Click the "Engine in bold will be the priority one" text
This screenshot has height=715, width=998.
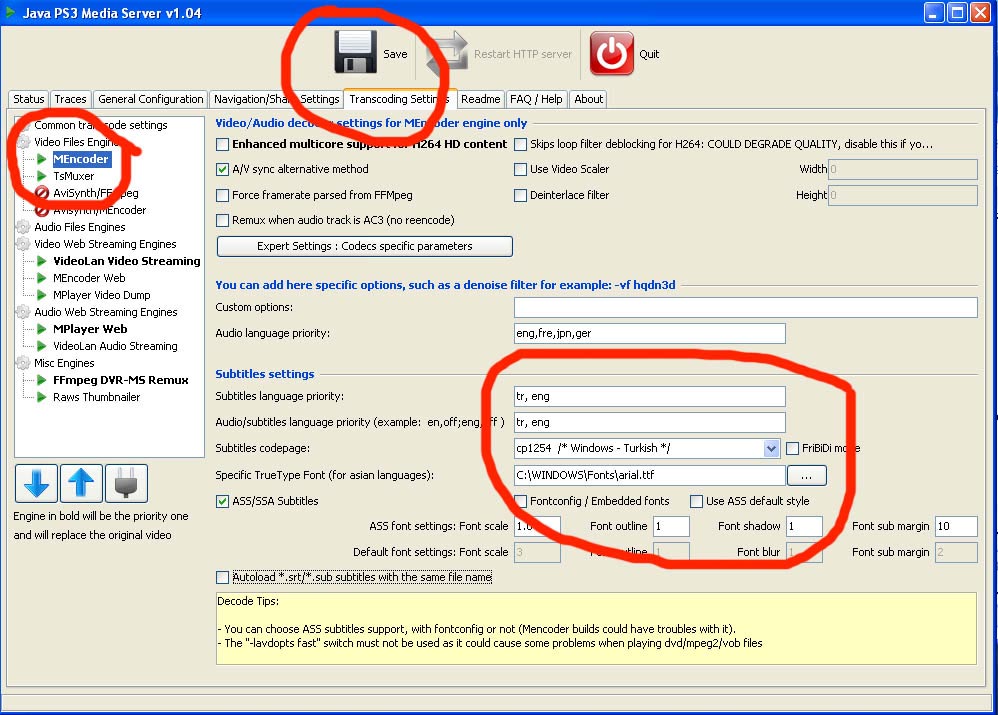click(x=101, y=516)
